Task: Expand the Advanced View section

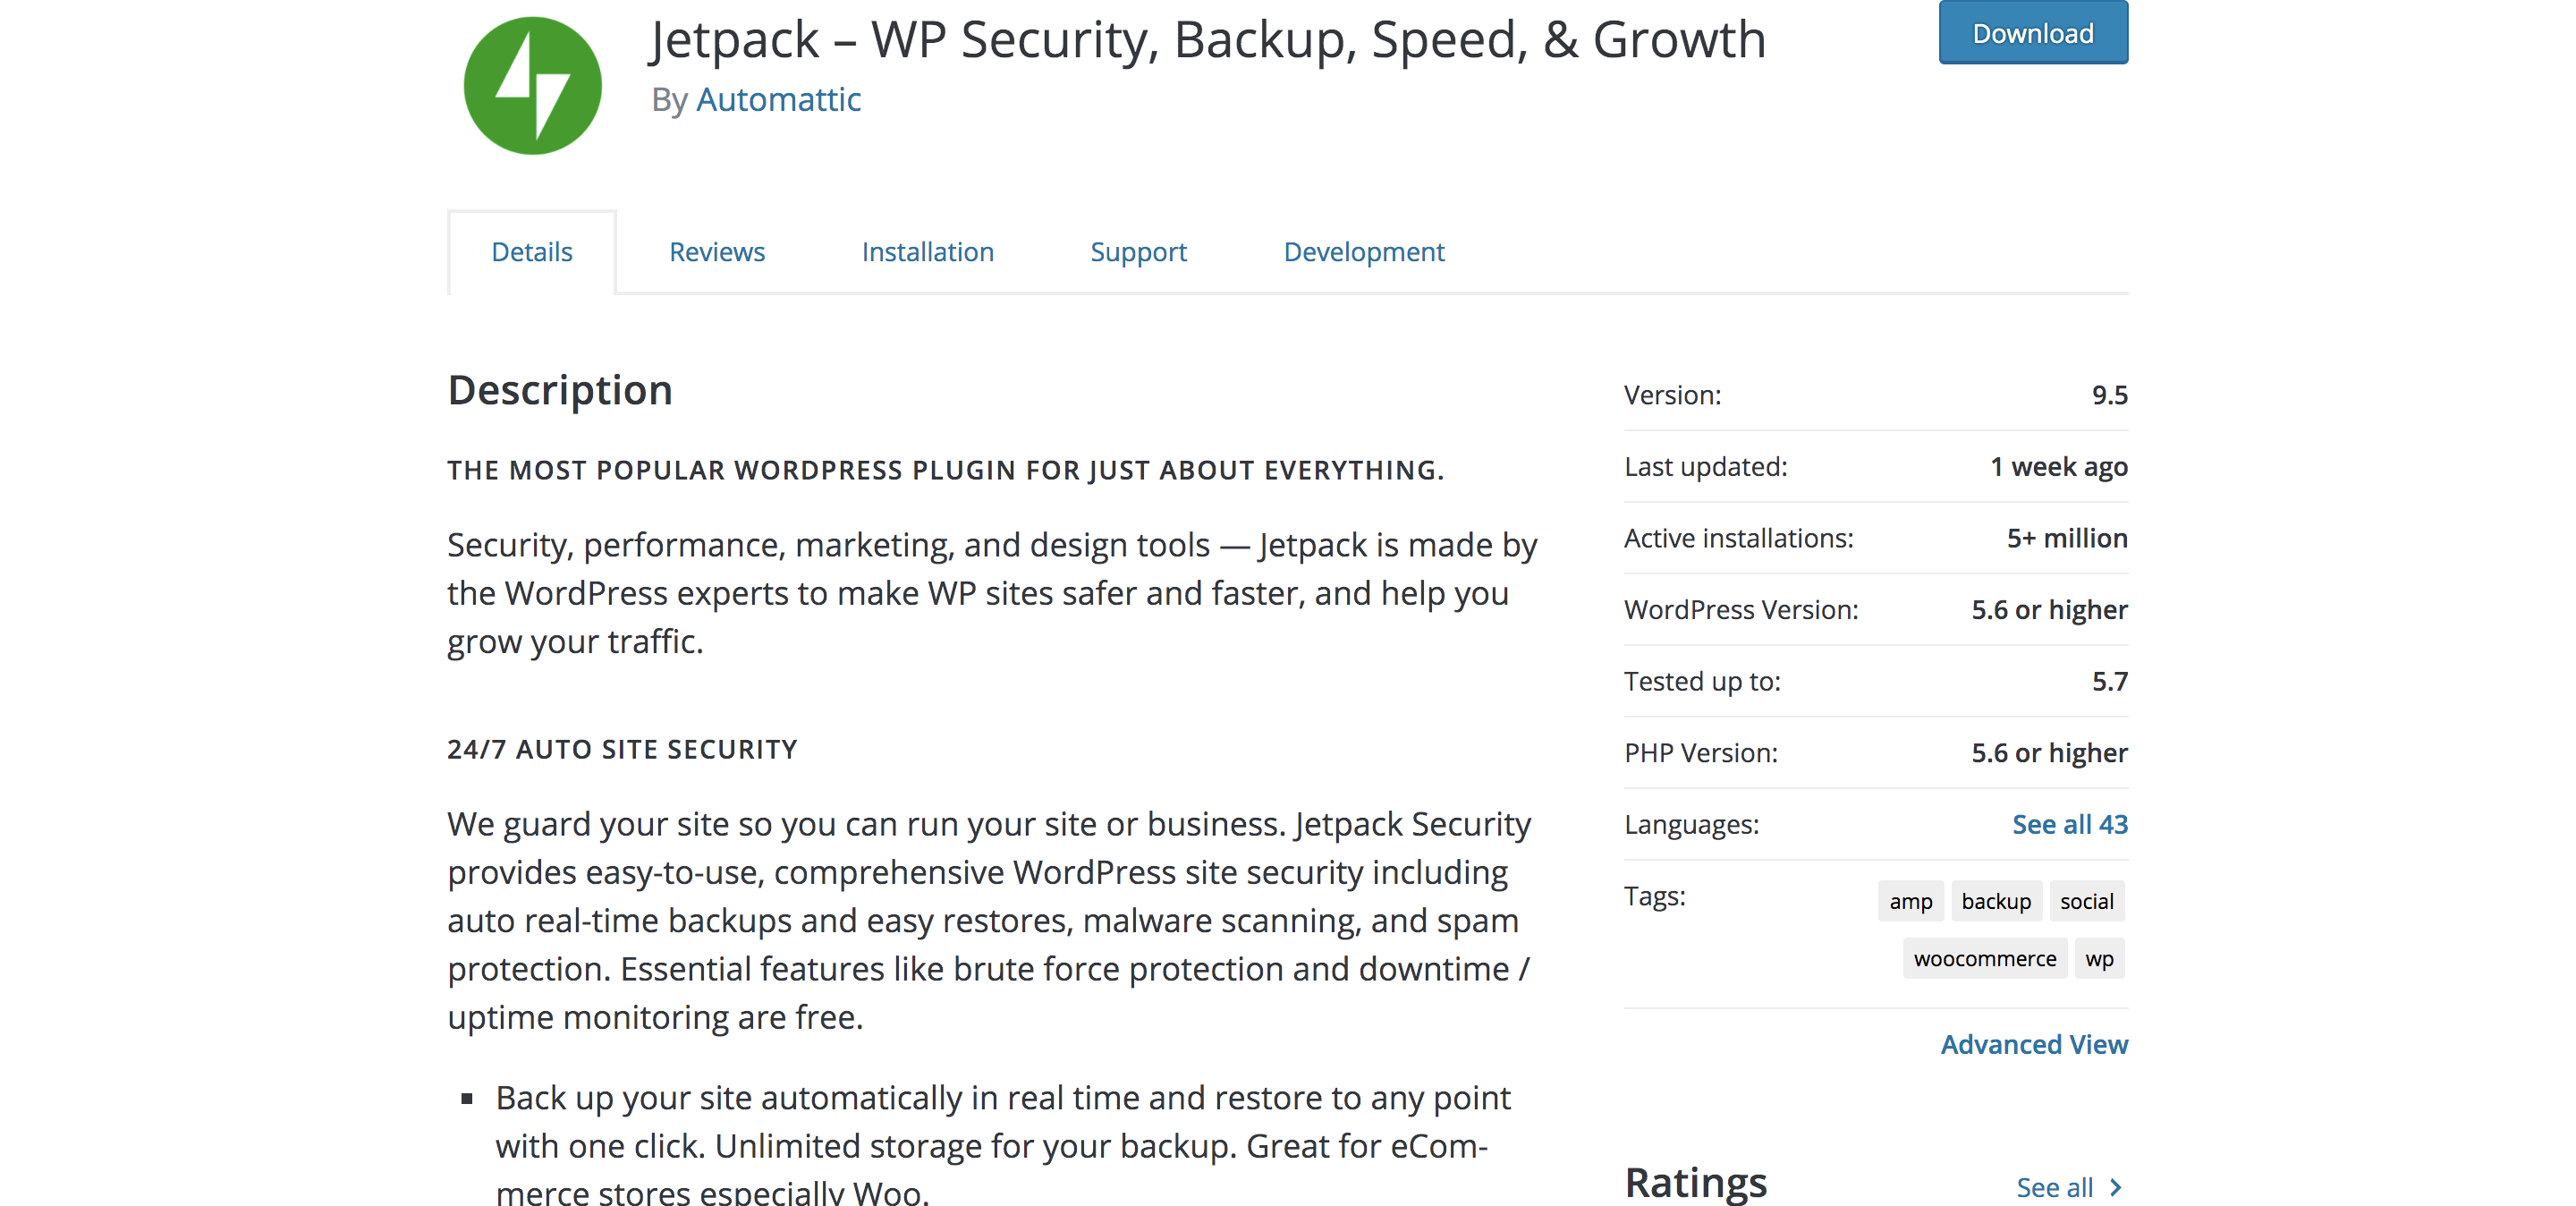Action: pyautogui.click(x=2034, y=1041)
